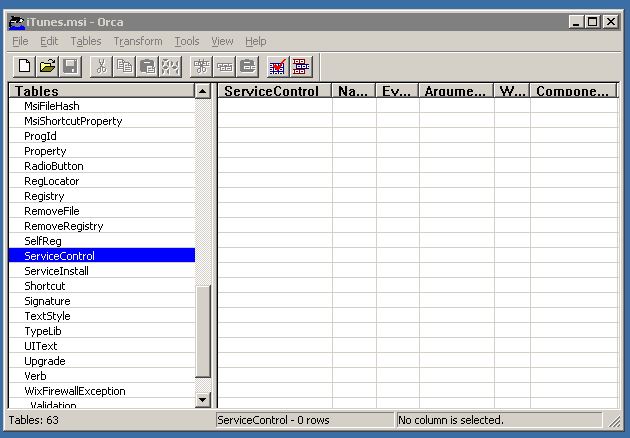Click the Drop Row toolbar icon
630x438 pixels.
click(248, 66)
